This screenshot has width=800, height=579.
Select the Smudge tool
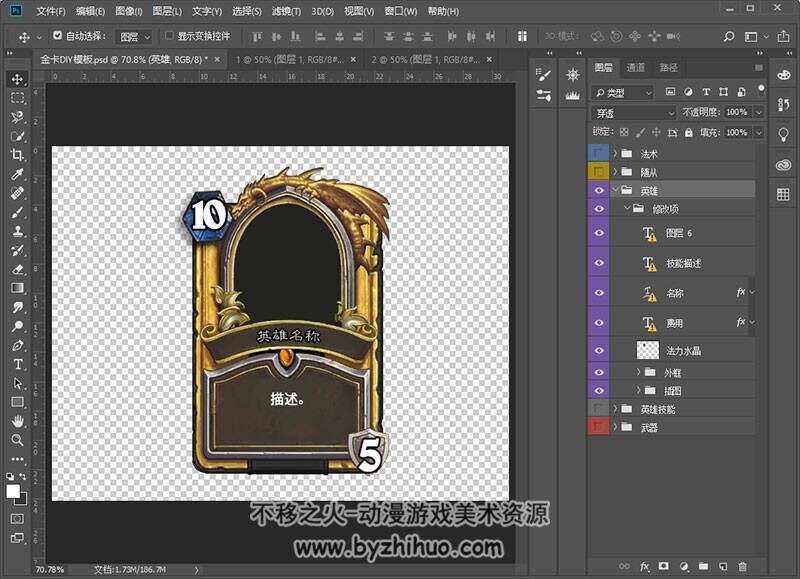[x=17, y=307]
